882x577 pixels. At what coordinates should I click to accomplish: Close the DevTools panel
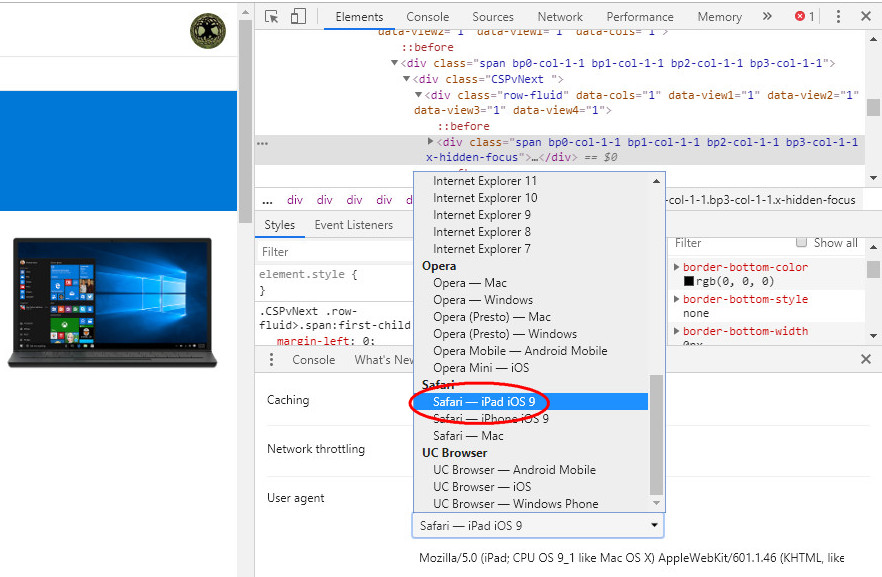866,16
